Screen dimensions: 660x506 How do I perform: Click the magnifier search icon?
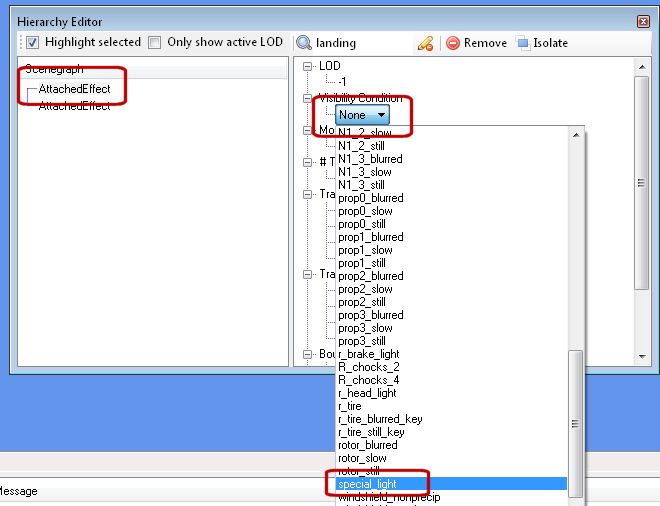click(x=304, y=43)
